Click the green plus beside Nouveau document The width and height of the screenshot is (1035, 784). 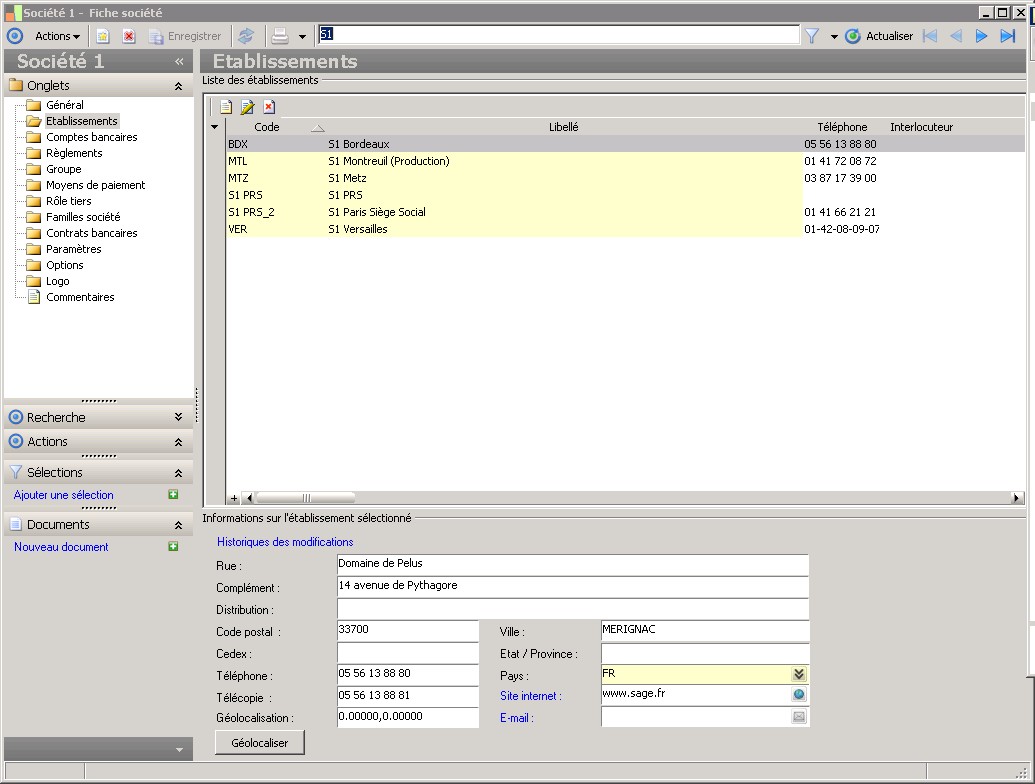(x=173, y=547)
